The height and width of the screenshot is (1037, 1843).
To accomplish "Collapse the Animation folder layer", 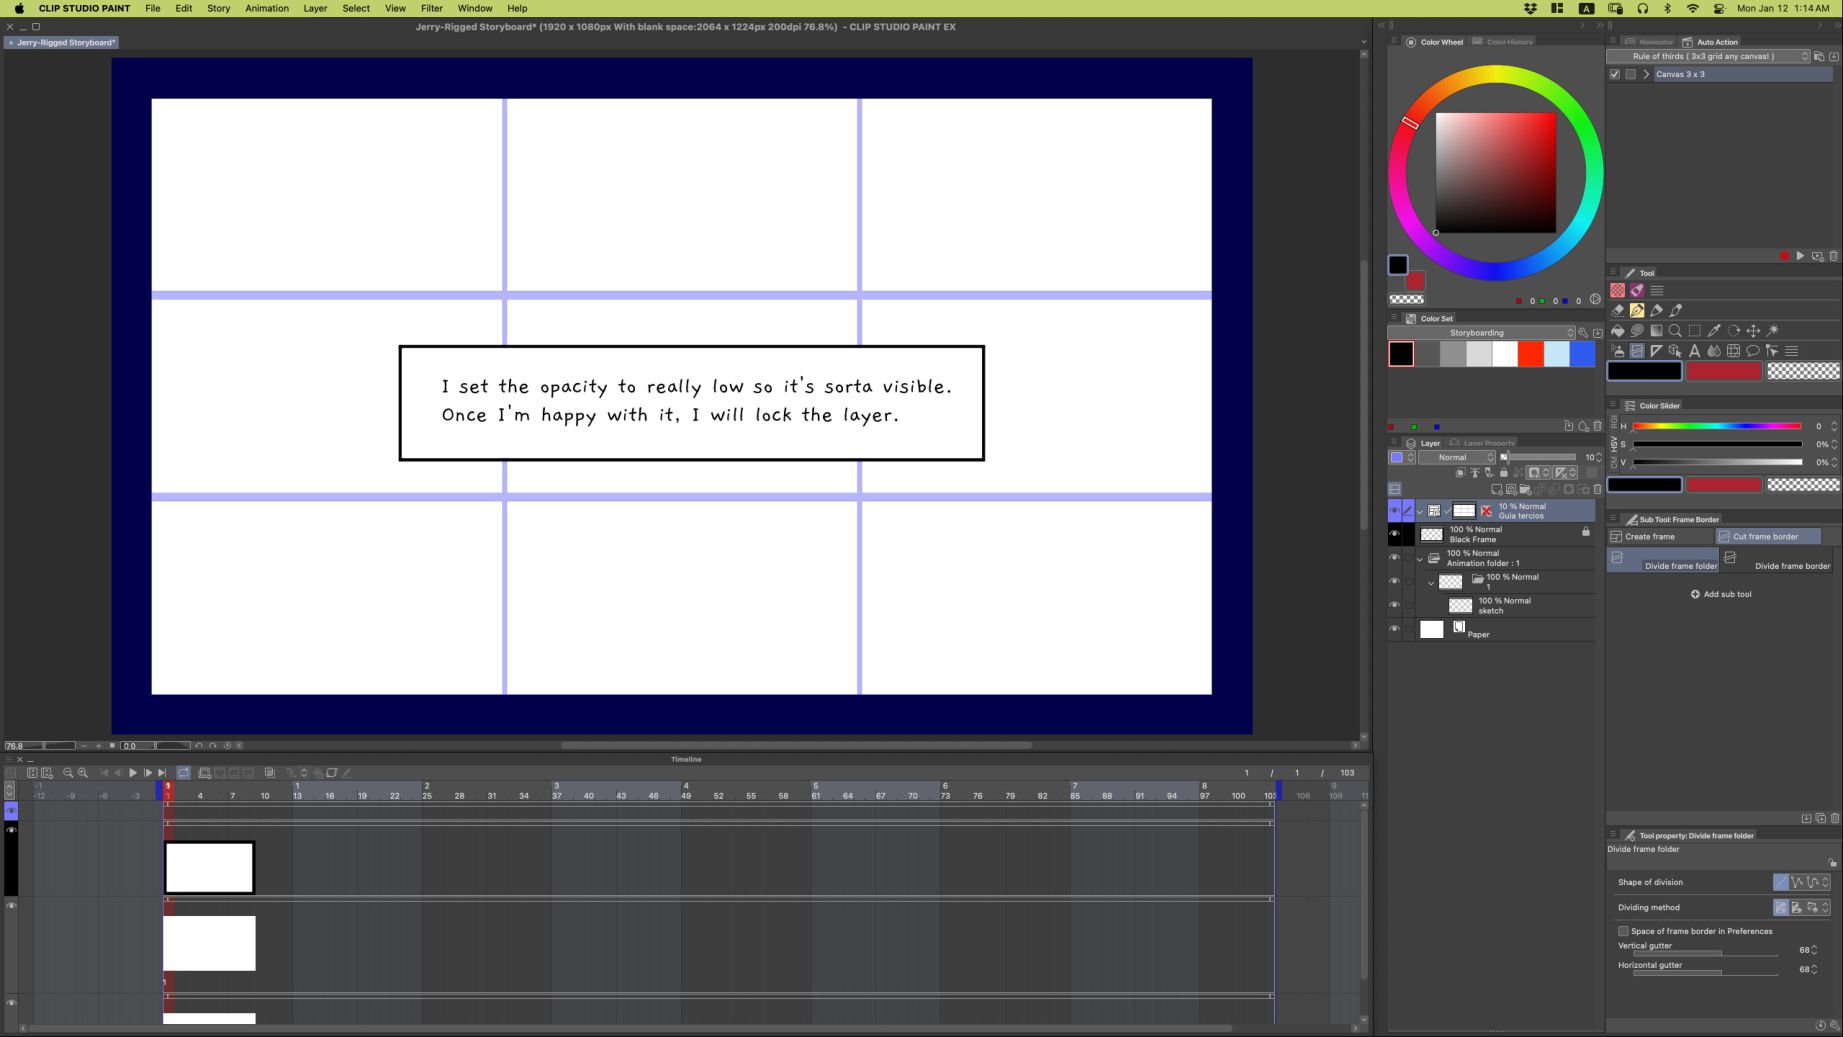I will pyautogui.click(x=1419, y=559).
